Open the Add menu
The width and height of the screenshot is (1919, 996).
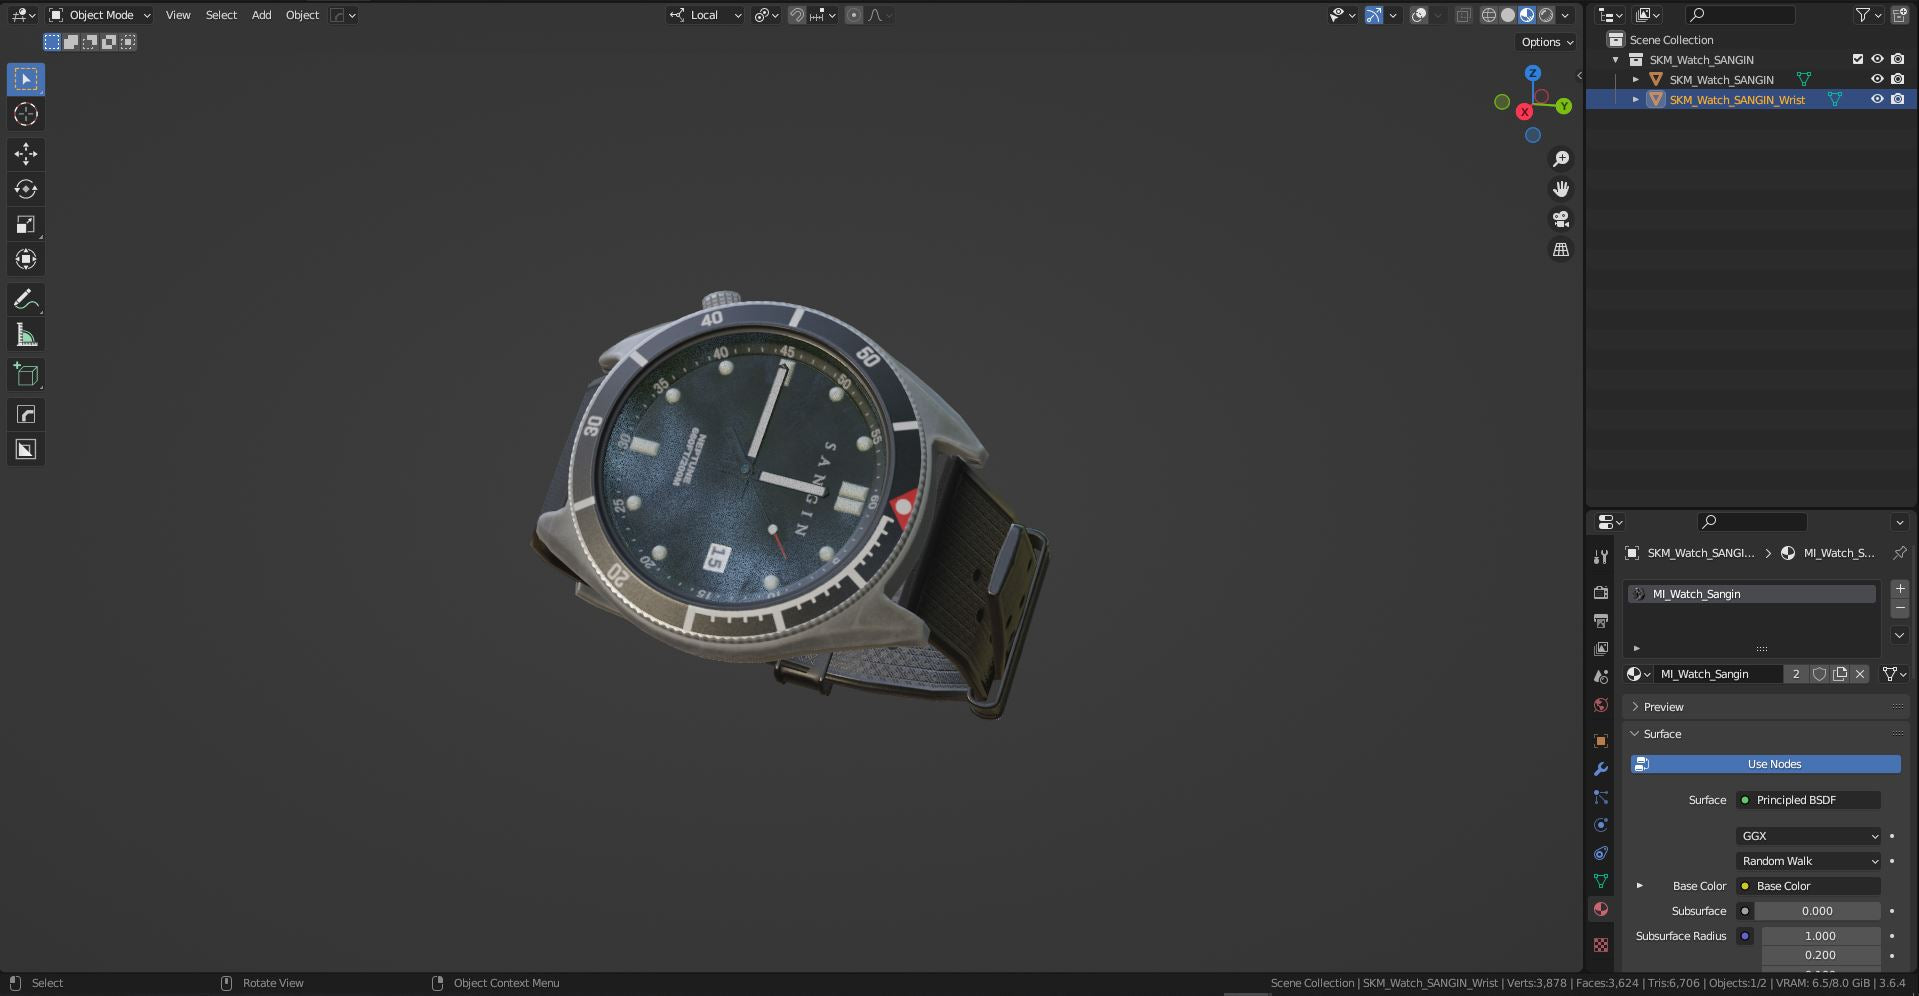pyautogui.click(x=261, y=15)
